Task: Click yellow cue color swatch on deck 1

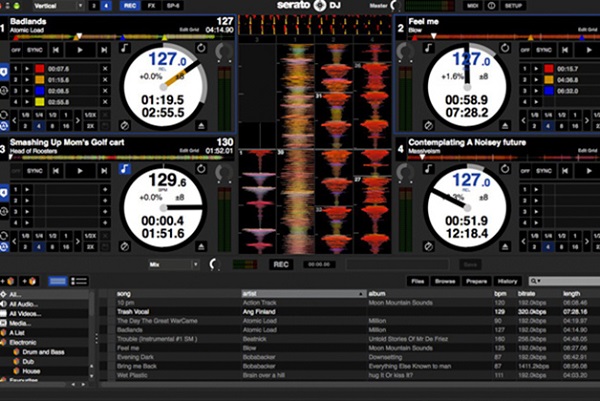Action: click(x=40, y=102)
